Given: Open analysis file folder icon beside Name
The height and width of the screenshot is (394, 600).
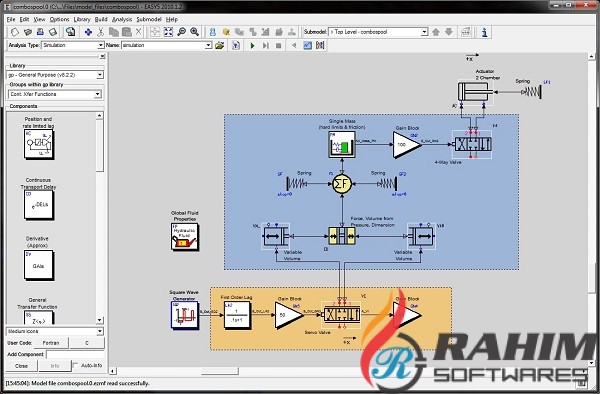Looking at the screenshot, I should pyautogui.click(x=219, y=46).
